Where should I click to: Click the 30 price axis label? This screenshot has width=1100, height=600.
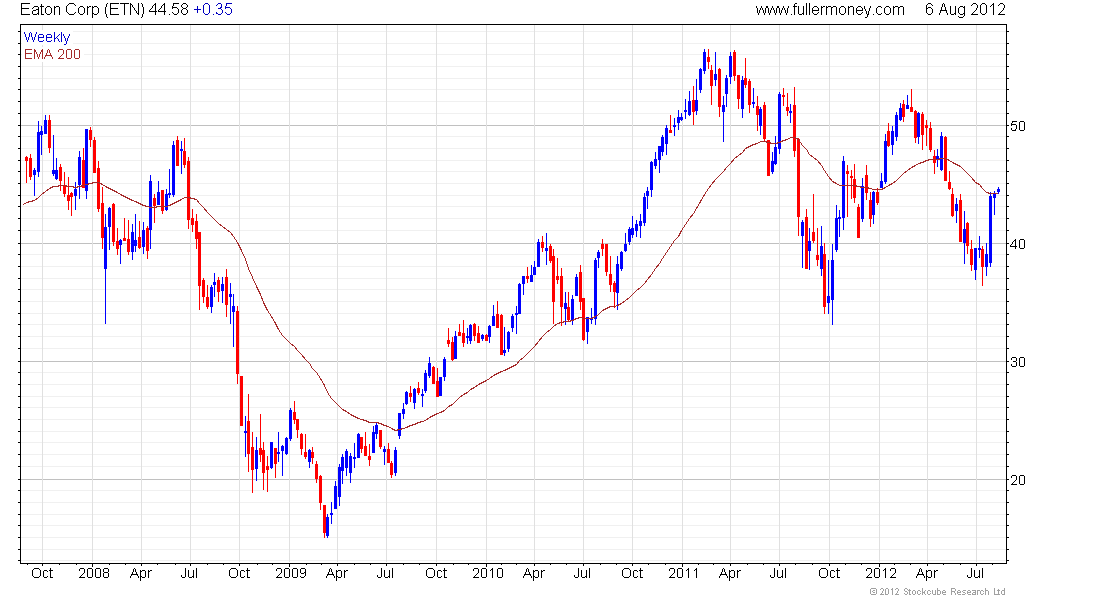coord(1017,362)
